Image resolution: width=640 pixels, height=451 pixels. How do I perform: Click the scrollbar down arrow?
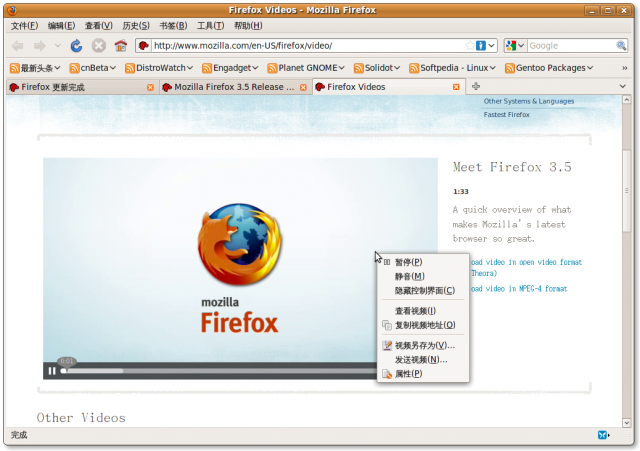click(627, 423)
